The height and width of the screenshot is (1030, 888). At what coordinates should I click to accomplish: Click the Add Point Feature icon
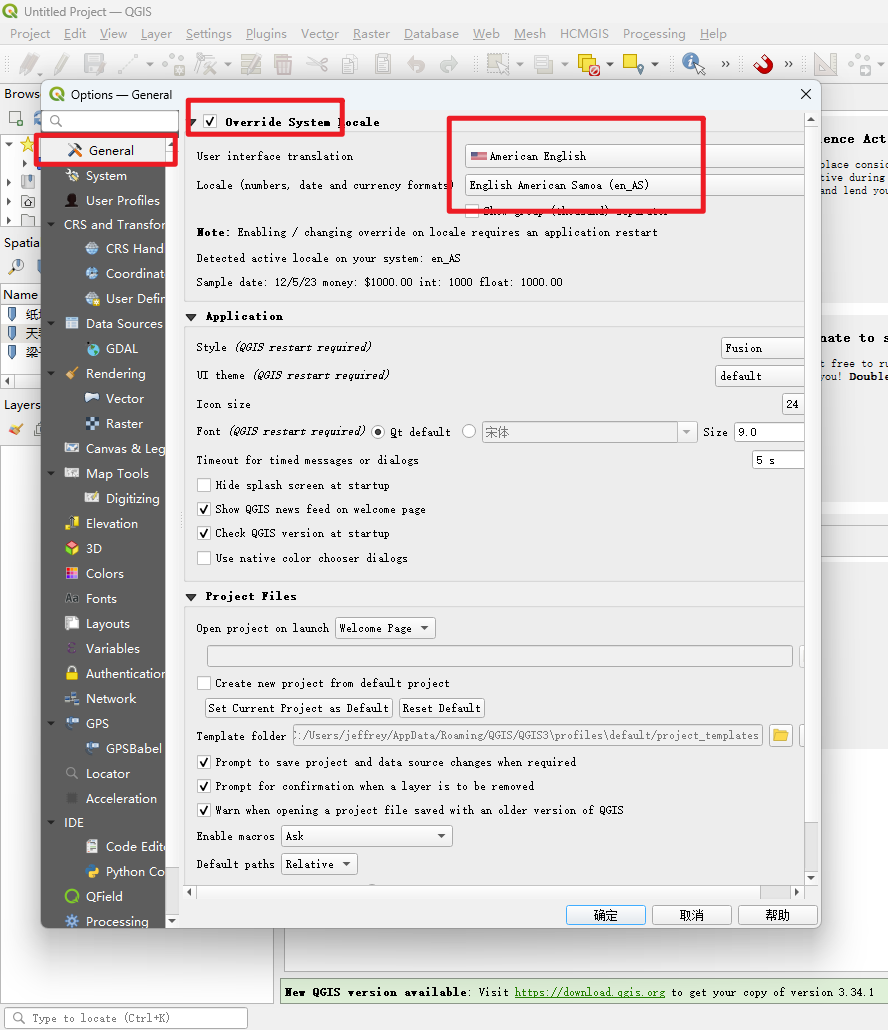point(174,64)
